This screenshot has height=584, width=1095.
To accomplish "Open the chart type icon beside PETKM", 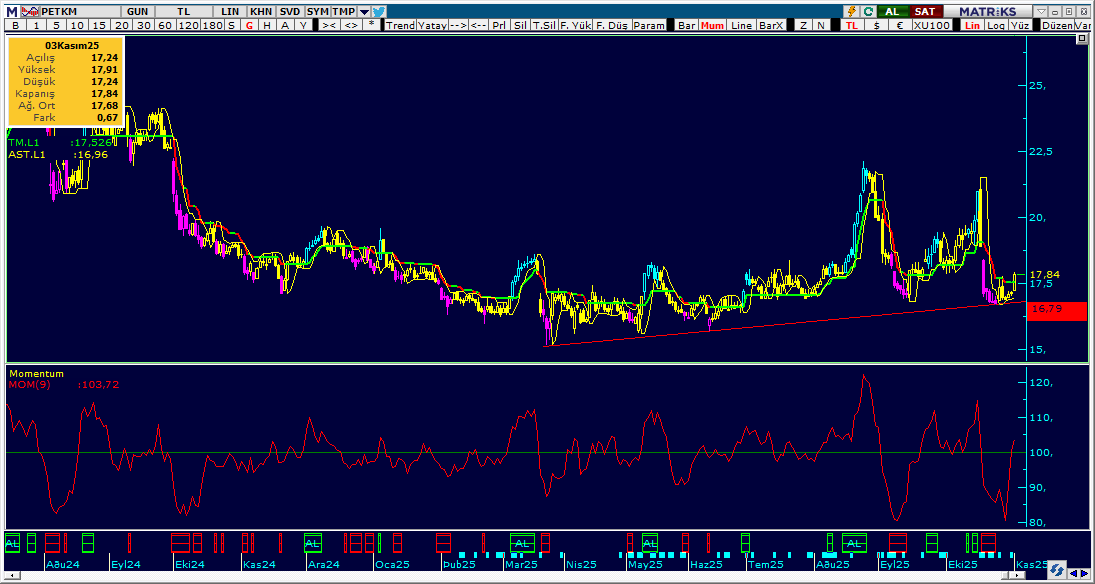I will click(x=30, y=11).
